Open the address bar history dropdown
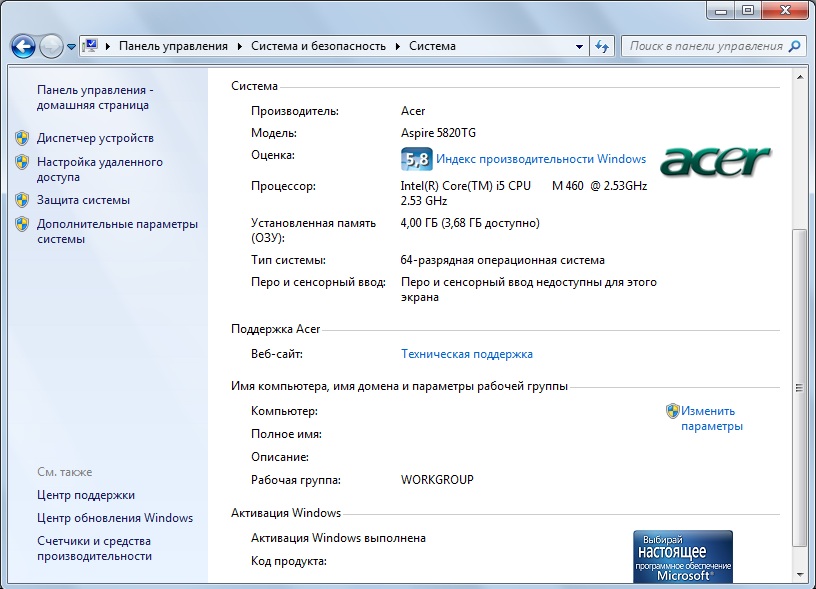816x589 pixels. pos(580,46)
